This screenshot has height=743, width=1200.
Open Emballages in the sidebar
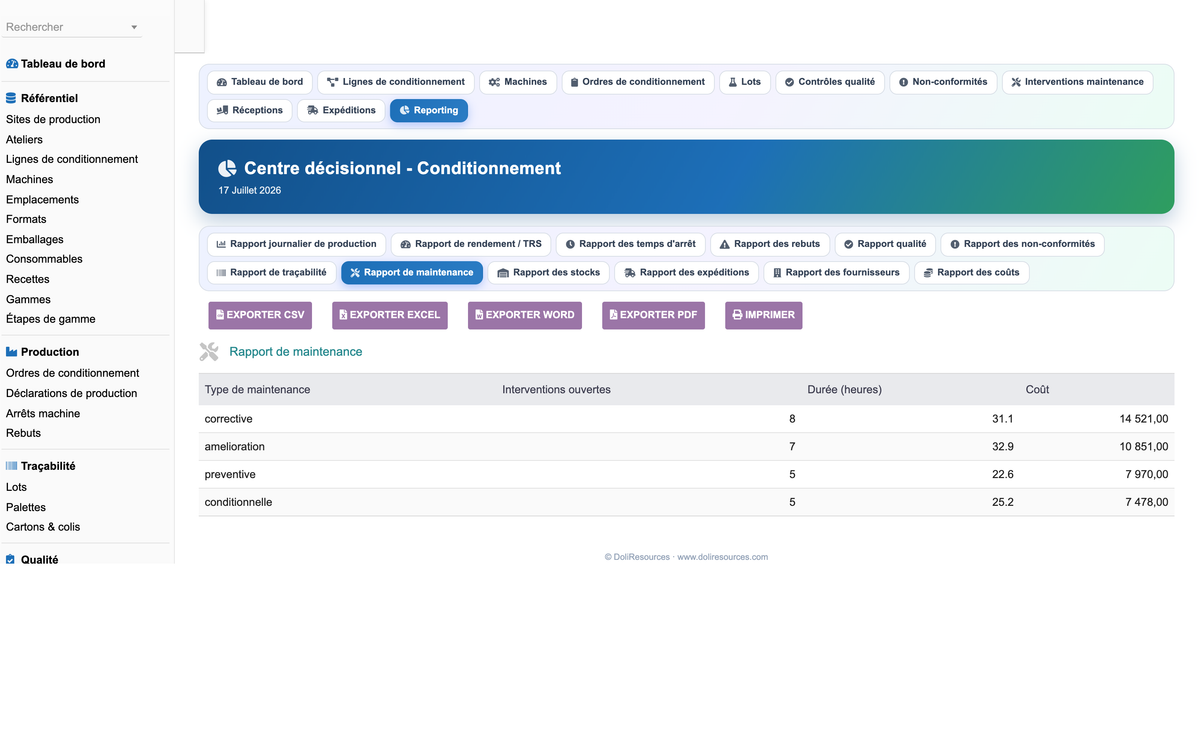[x=35, y=239]
